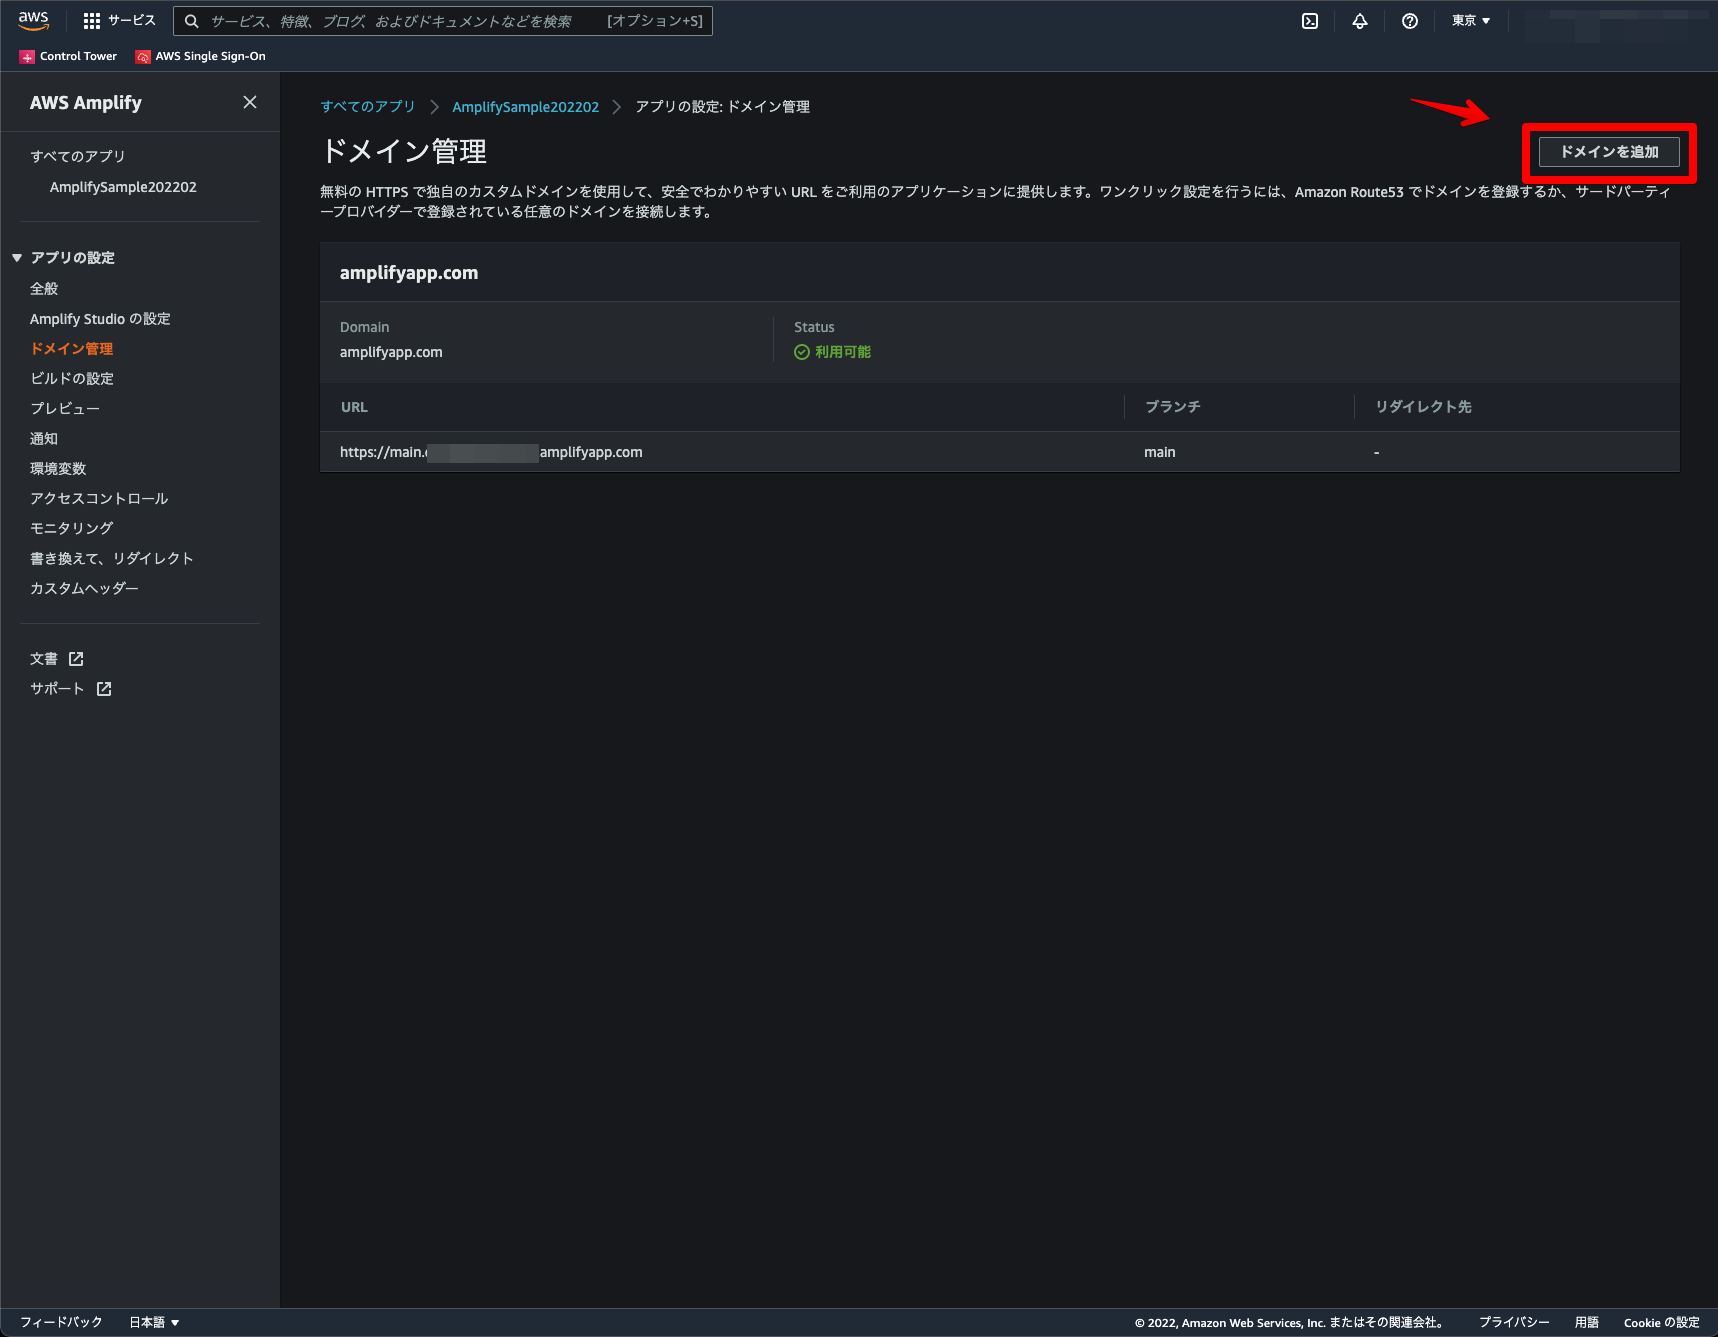Click the AWS logo home icon
This screenshot has height=1337, width=1718.
[34, 20]
